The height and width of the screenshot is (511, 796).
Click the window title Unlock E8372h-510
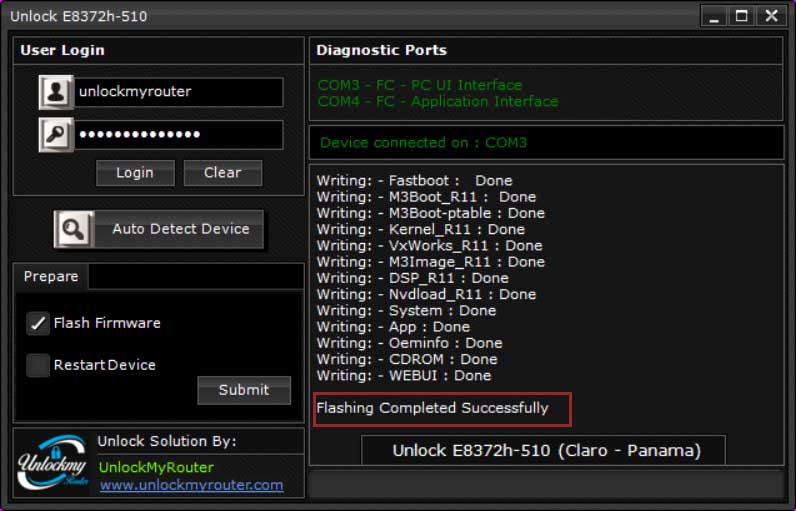[79, 17]
